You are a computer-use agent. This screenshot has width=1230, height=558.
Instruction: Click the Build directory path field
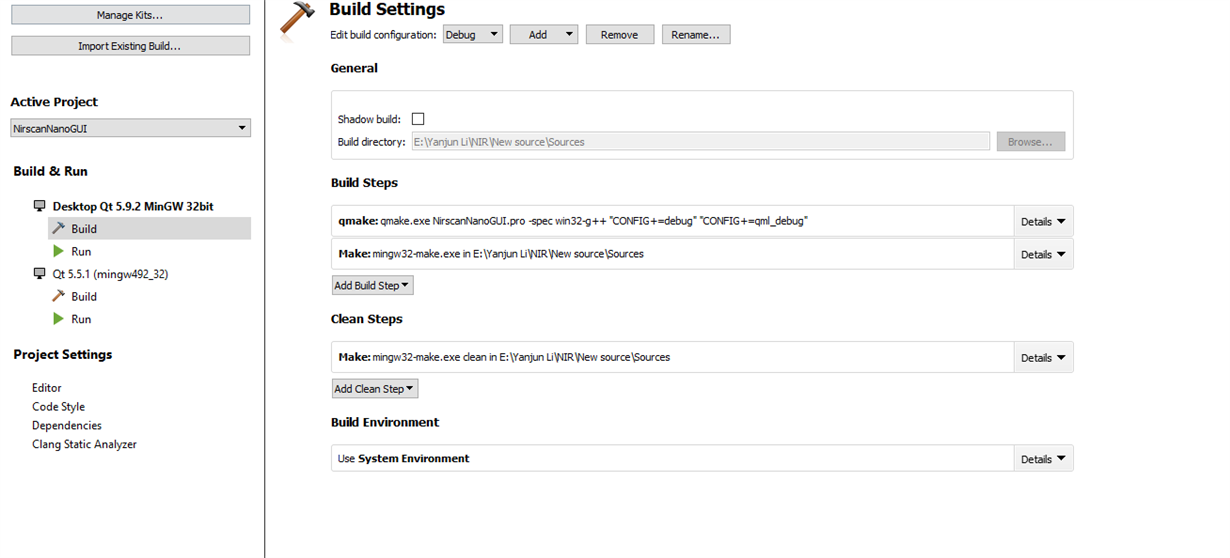[x=700, y=142]
